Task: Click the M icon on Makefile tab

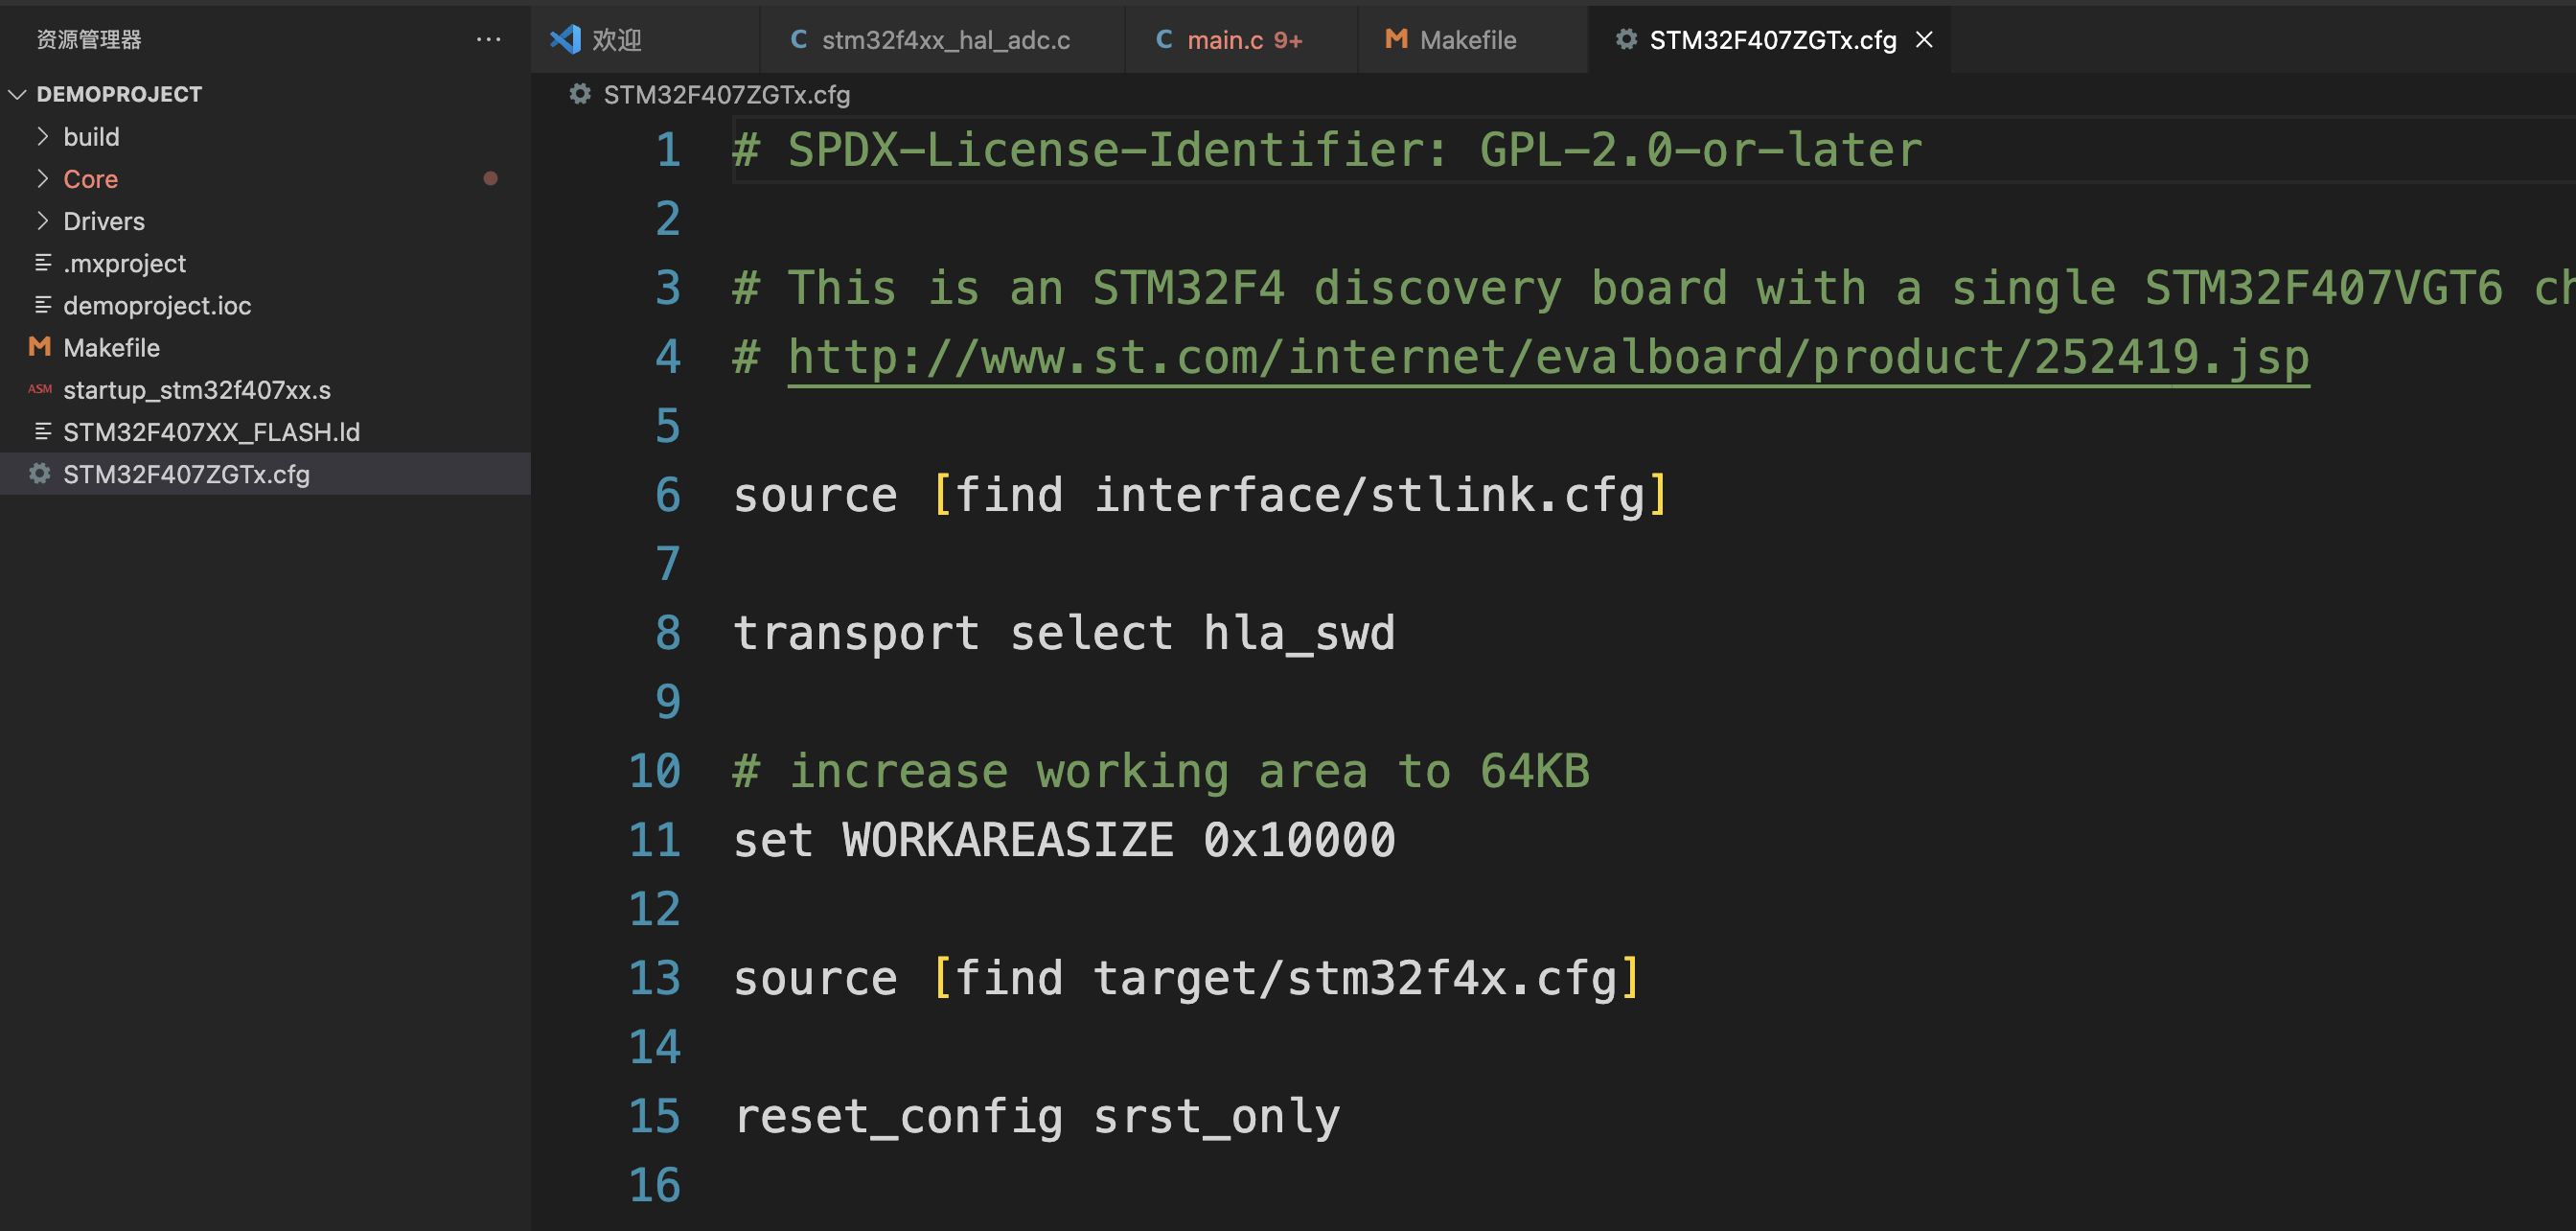Action: pos(1396,39)
